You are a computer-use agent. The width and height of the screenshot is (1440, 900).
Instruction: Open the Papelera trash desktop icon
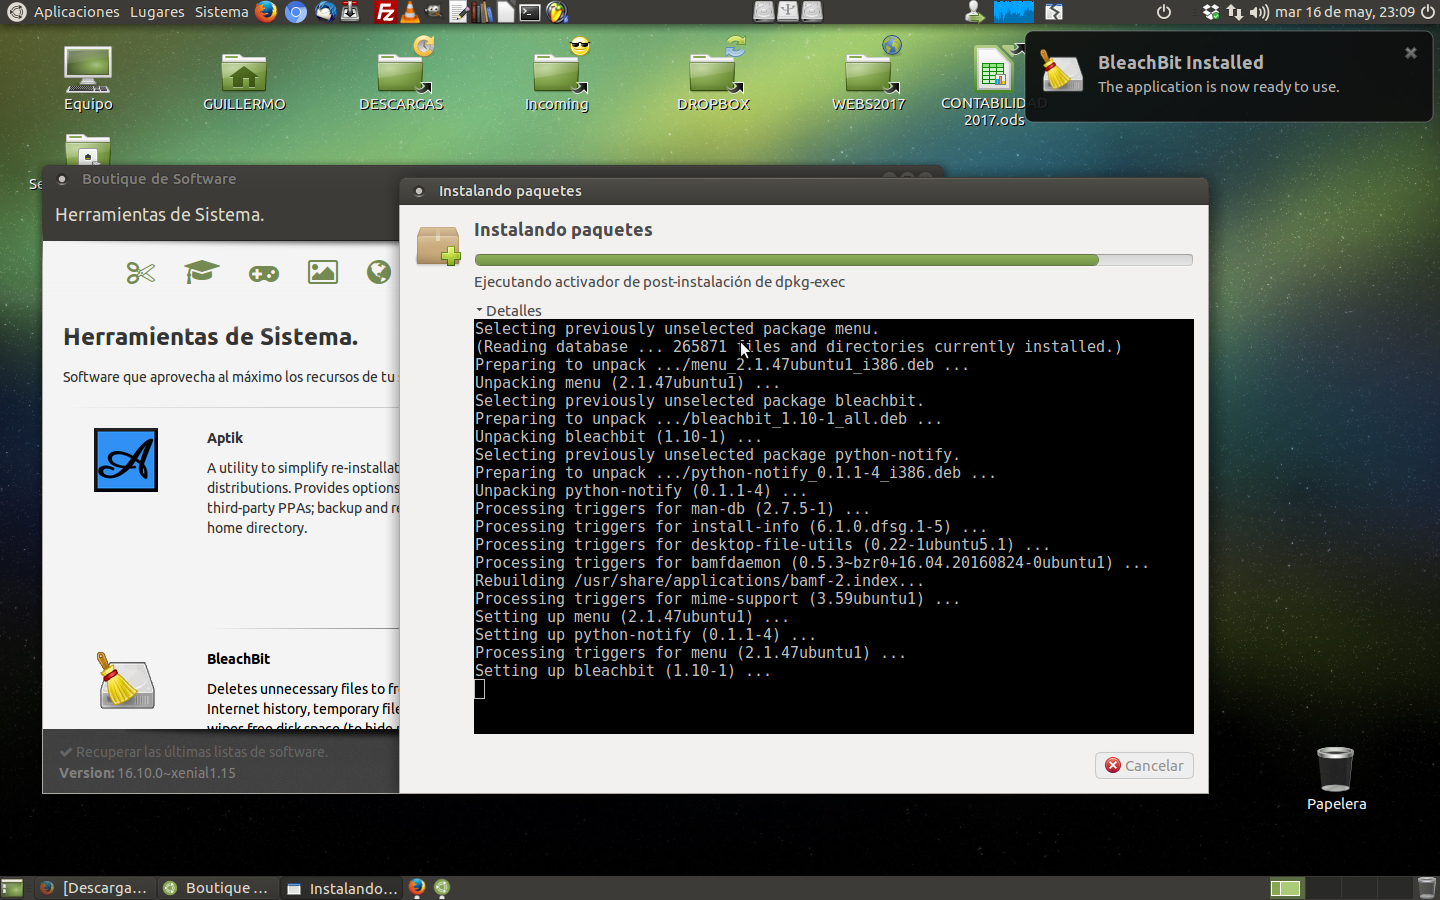coord(1336,778)
